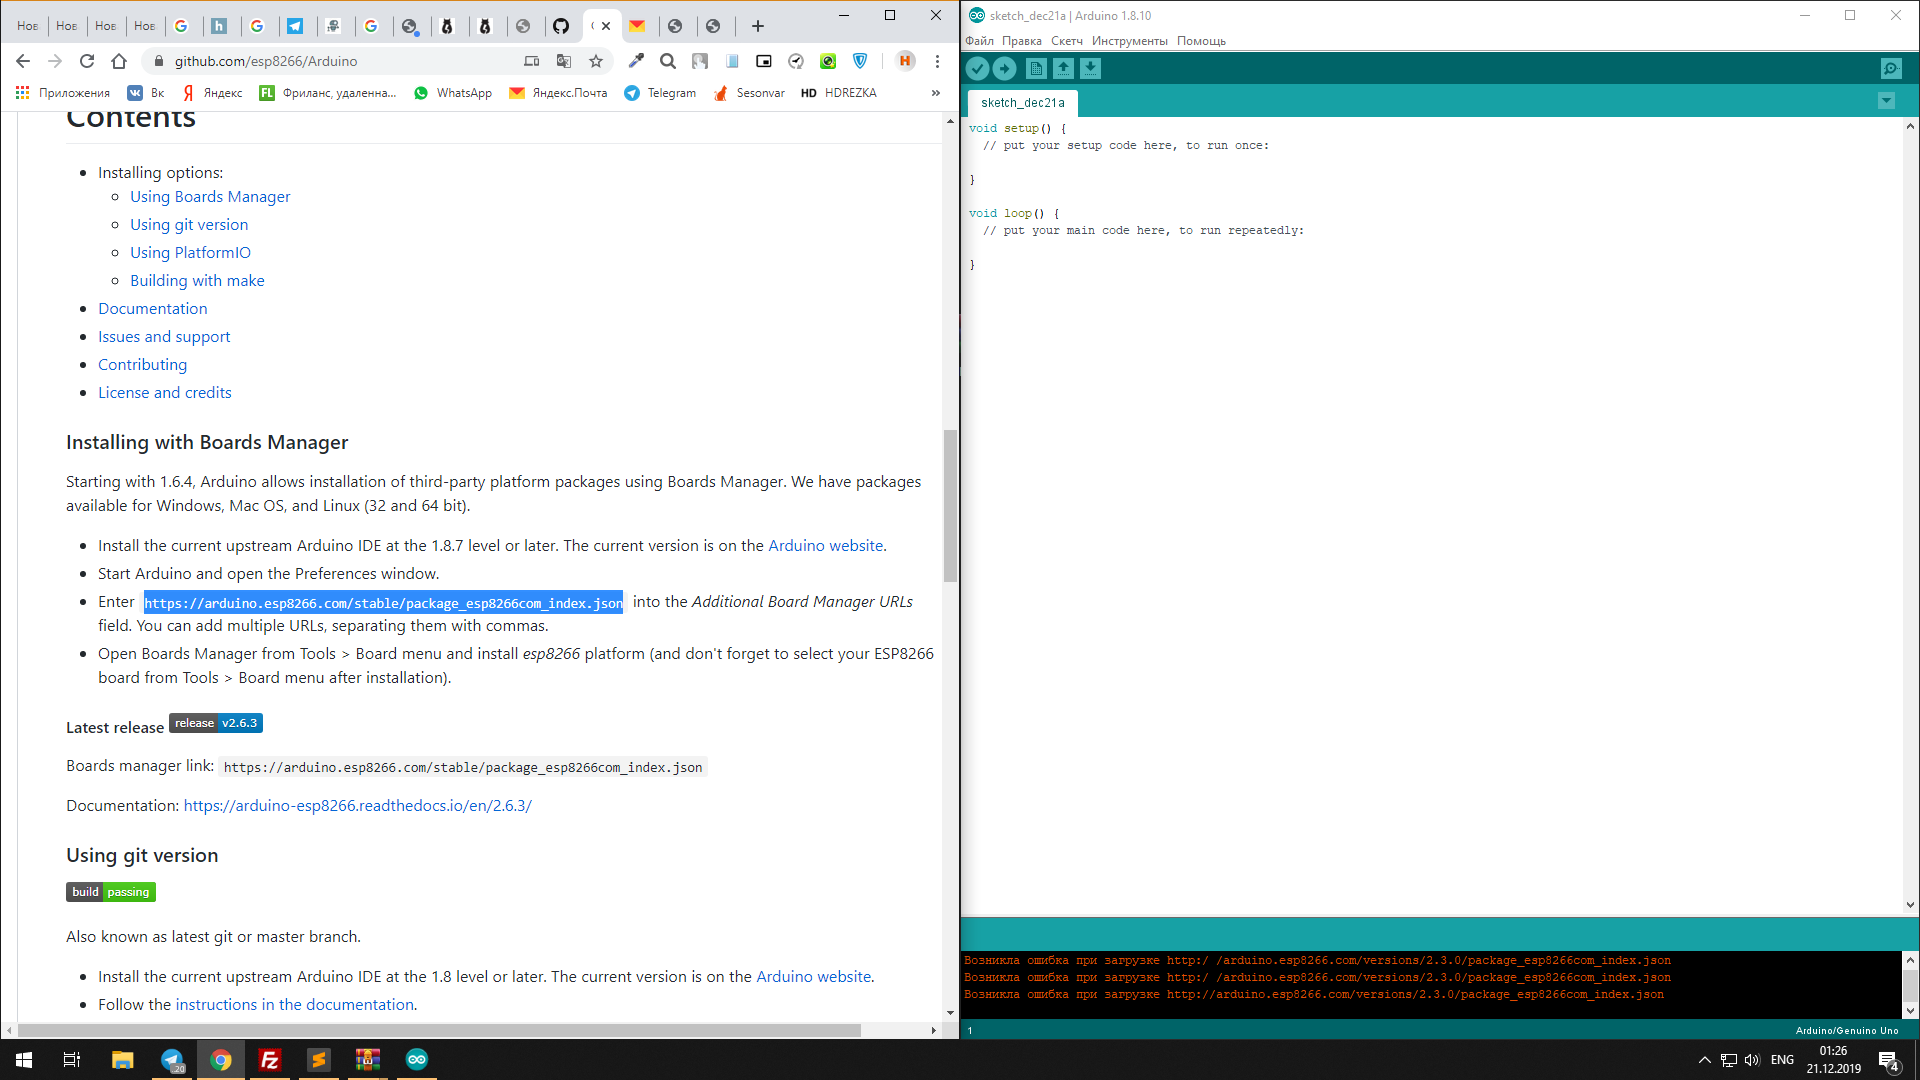Open WinRAR from the taskbar

coord(368,1060)
